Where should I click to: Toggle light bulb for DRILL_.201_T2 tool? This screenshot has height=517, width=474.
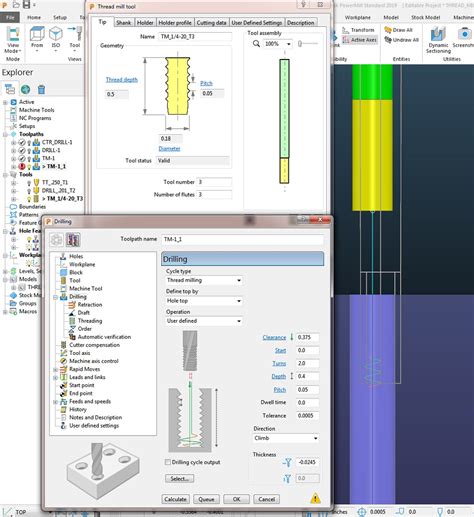[x=29, y=191]
